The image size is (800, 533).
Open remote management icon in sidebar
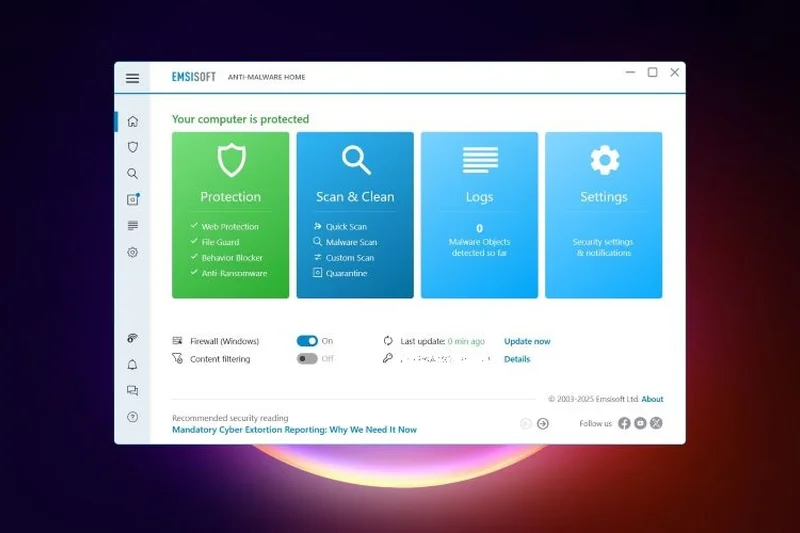tap(133, 338)
